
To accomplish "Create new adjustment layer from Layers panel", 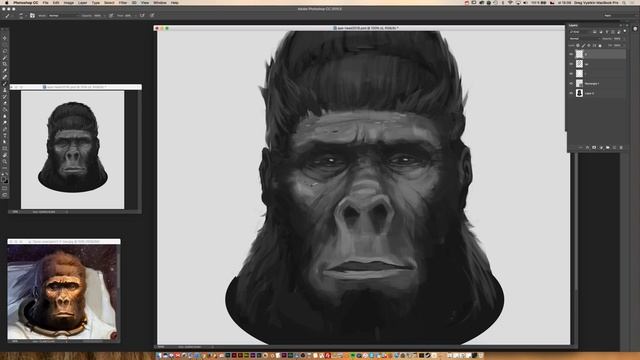I will (601, 147).
